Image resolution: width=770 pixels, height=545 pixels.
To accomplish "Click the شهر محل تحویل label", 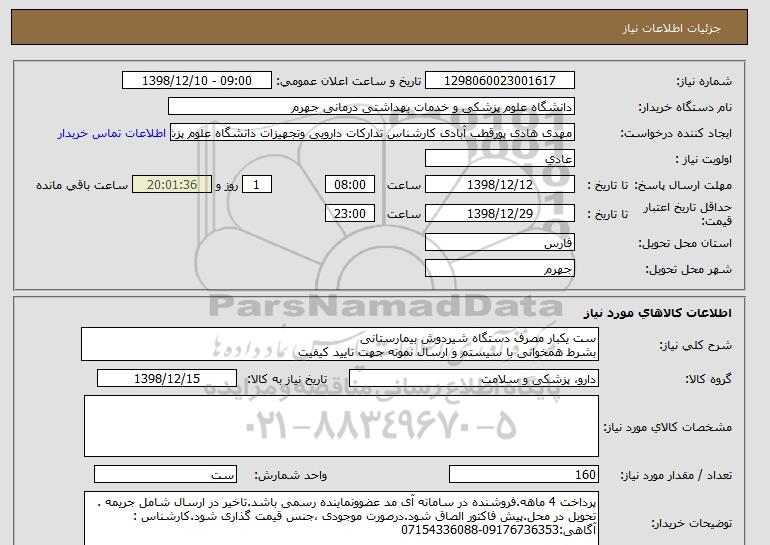I will [x=688, y=270].
